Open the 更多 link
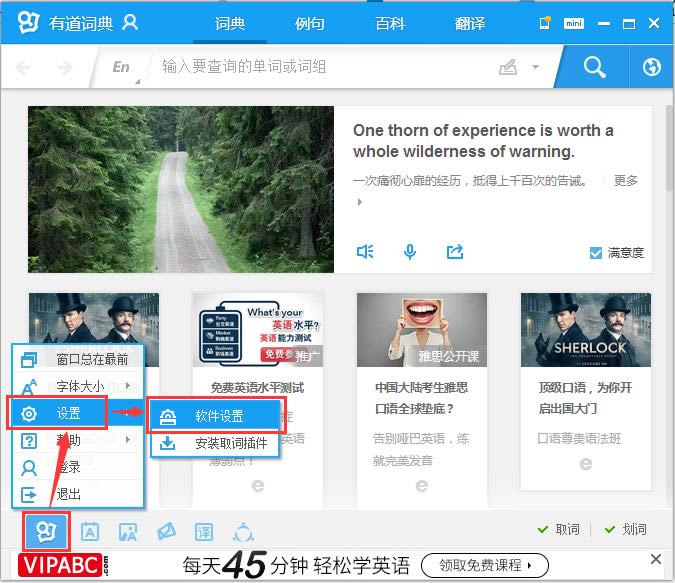 tap(625, 180)
